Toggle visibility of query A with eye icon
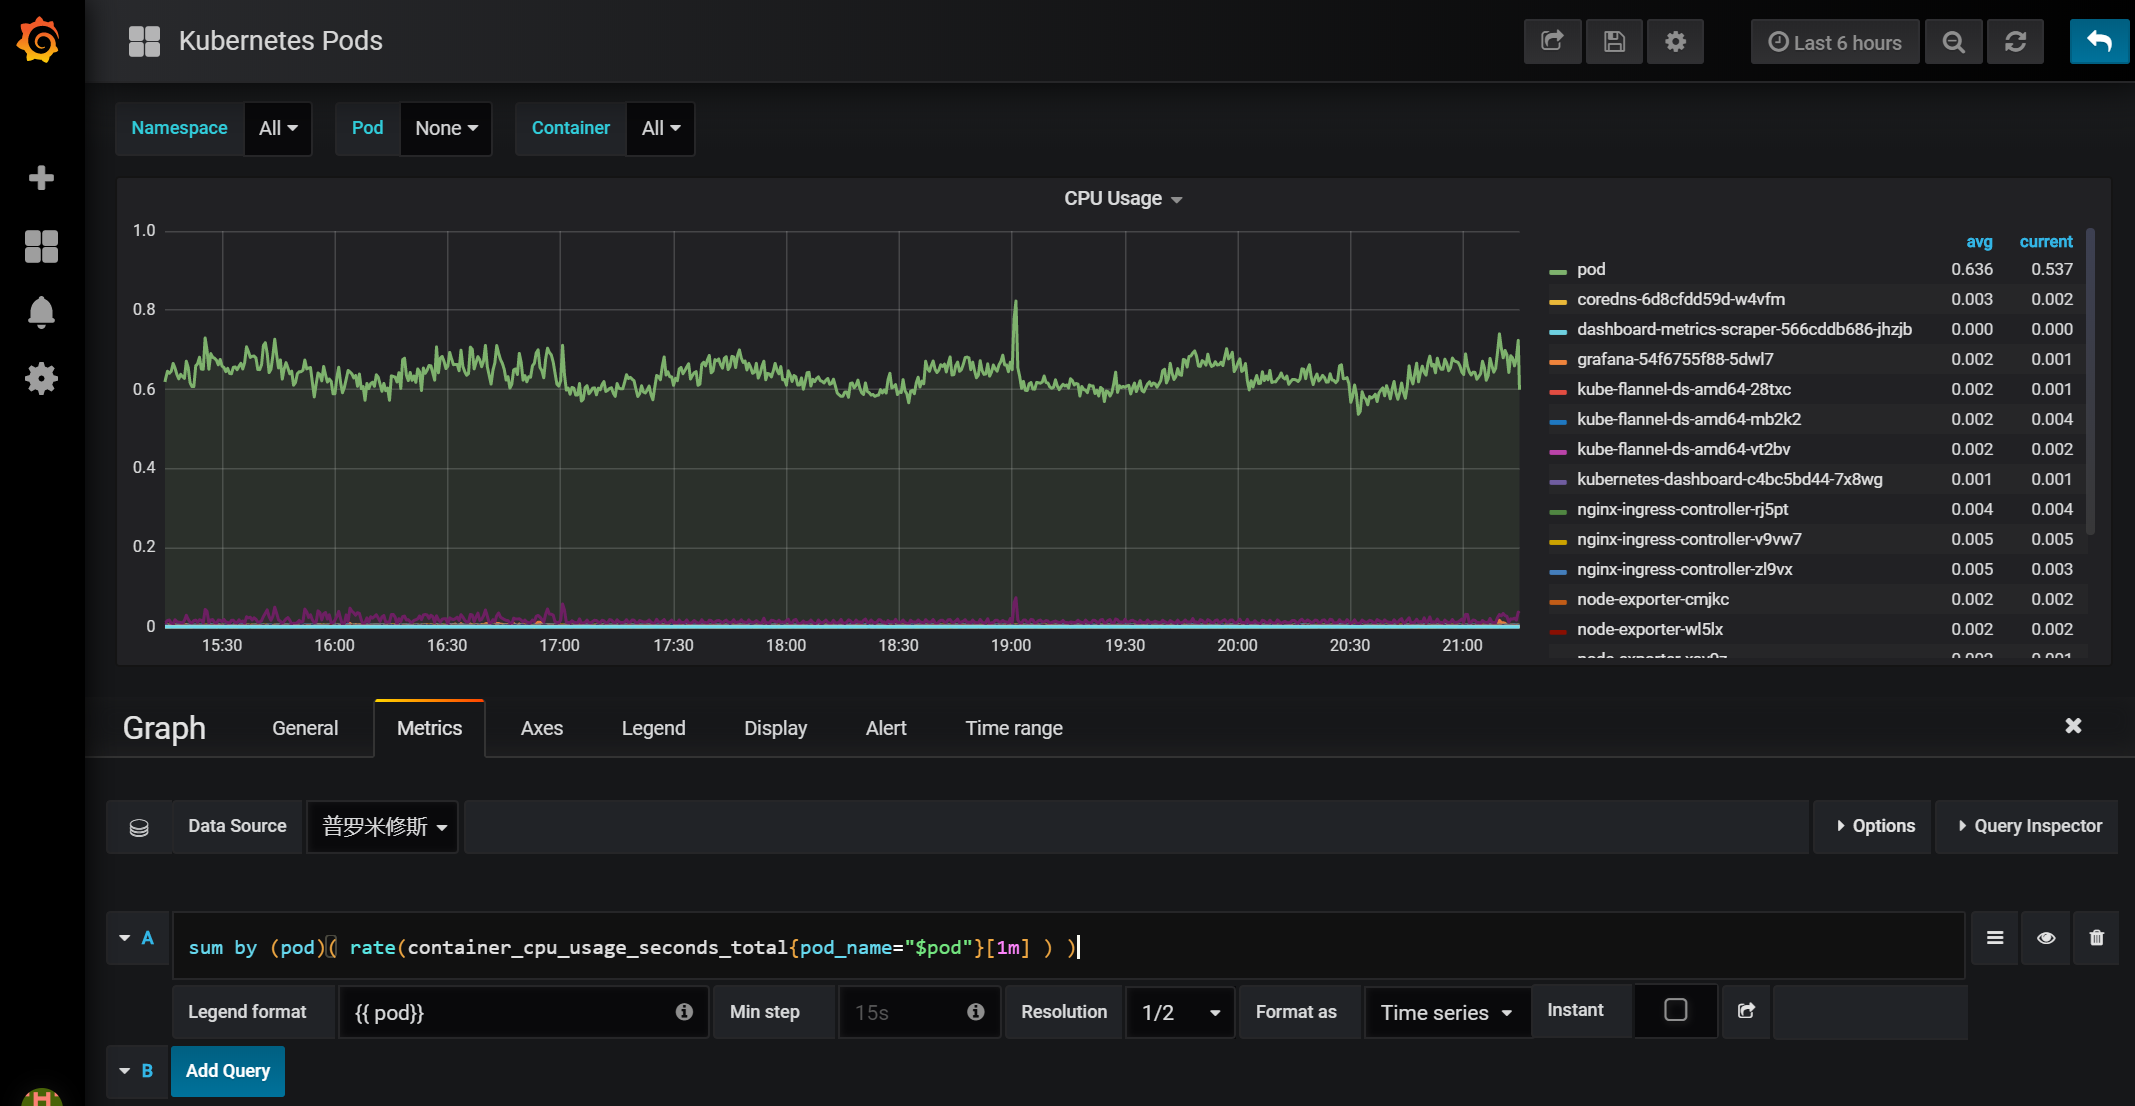The image size is (2135, 1106). pos(2046,937)
